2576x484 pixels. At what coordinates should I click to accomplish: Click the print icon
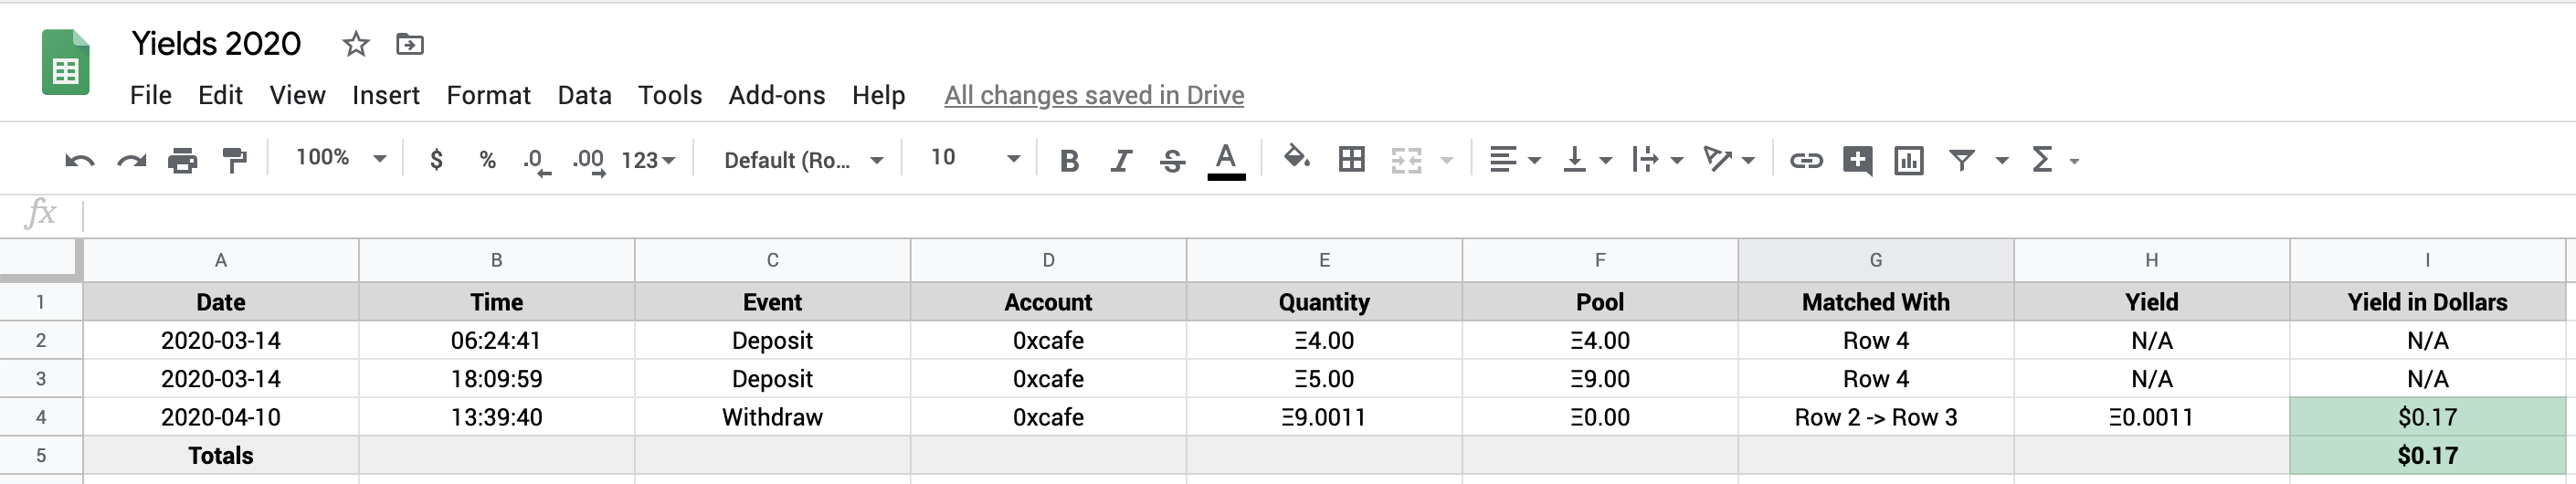pyautogui.click(x=182, y=160)
